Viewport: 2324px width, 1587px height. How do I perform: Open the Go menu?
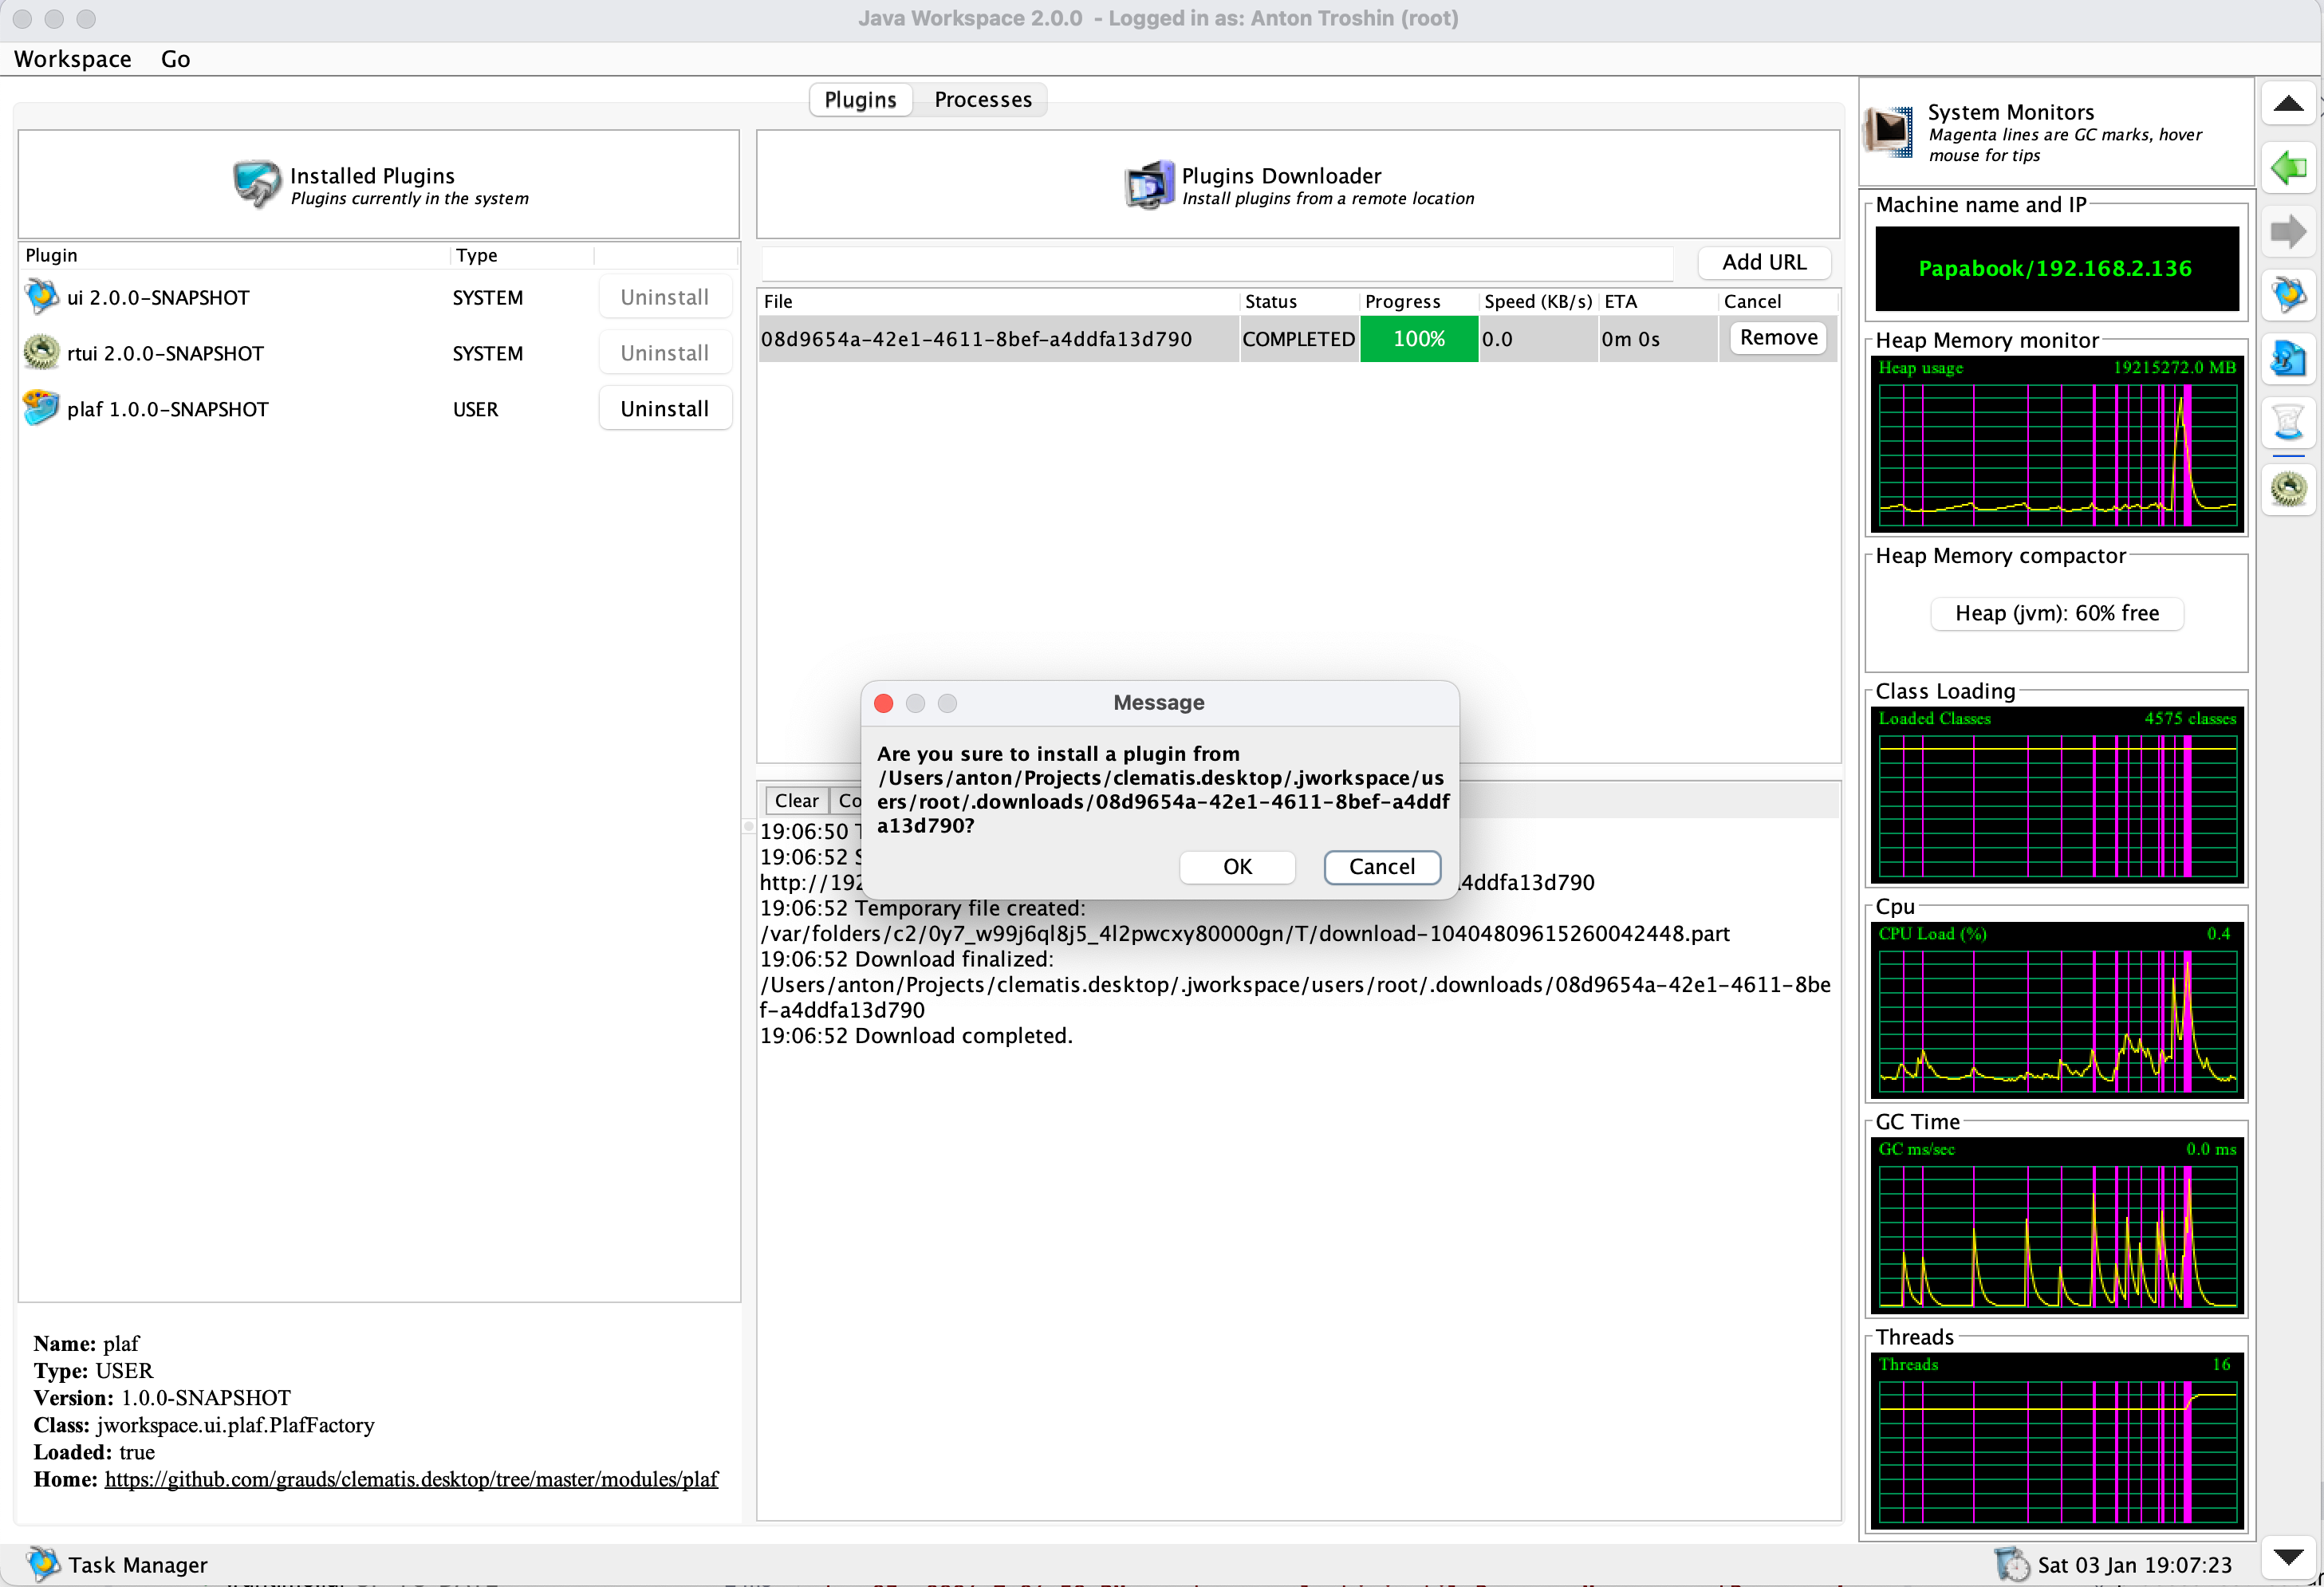click(x=175, y=59)
